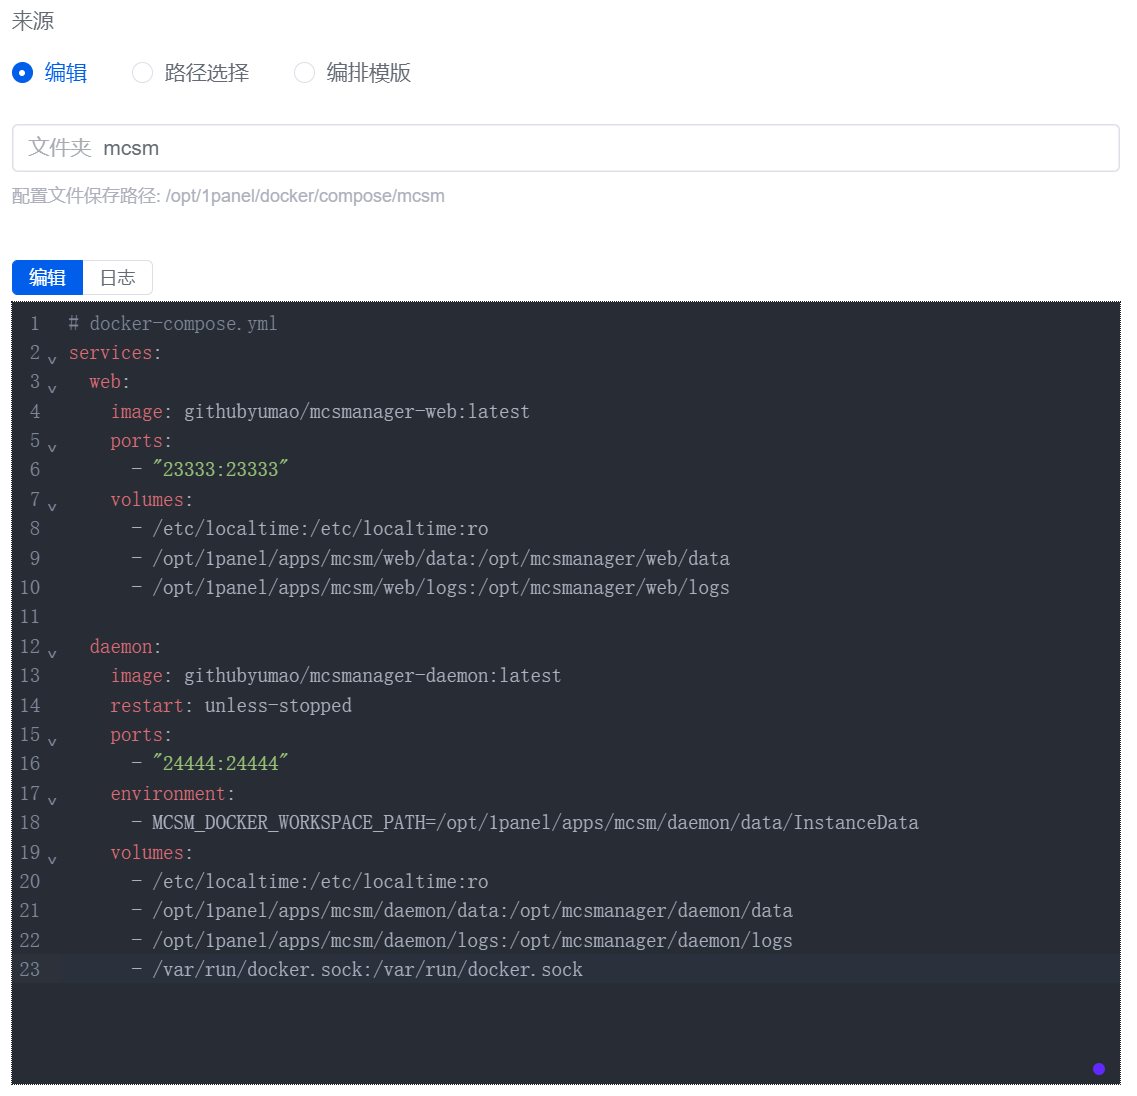
Task: Click the "23333:23333" port string
Action: point(220,469)
